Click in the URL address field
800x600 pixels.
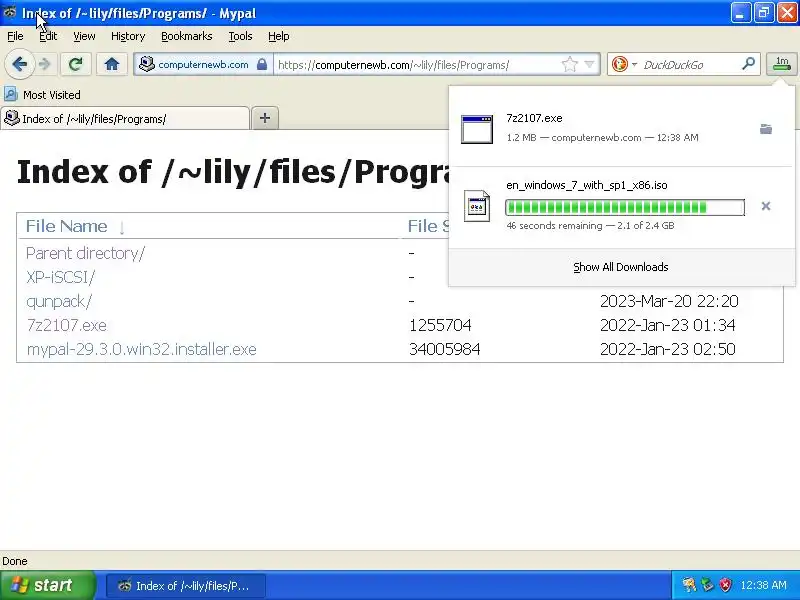[x=417, y=65]
